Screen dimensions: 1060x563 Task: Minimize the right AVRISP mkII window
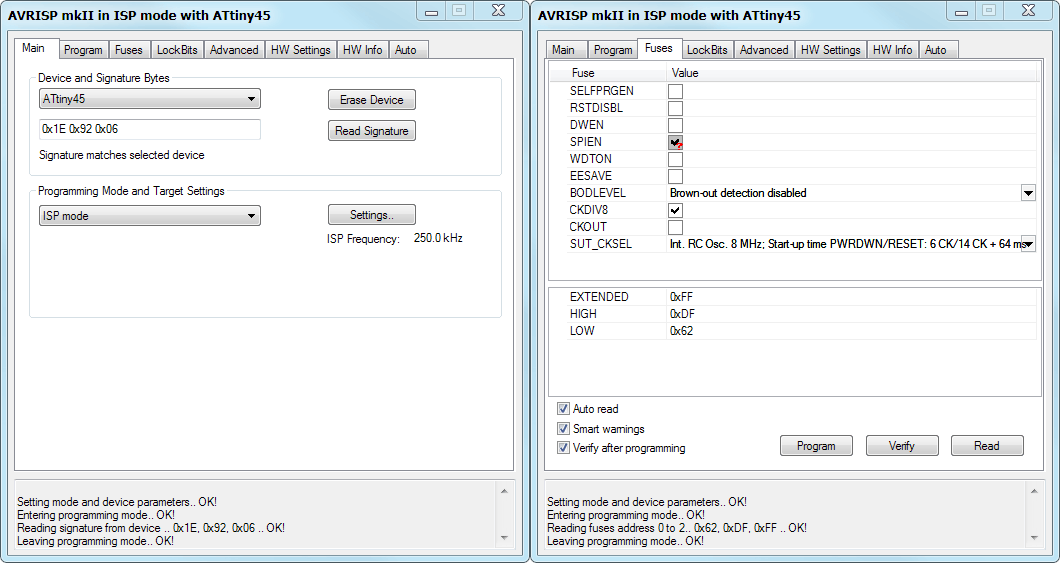tap(961, 11)
